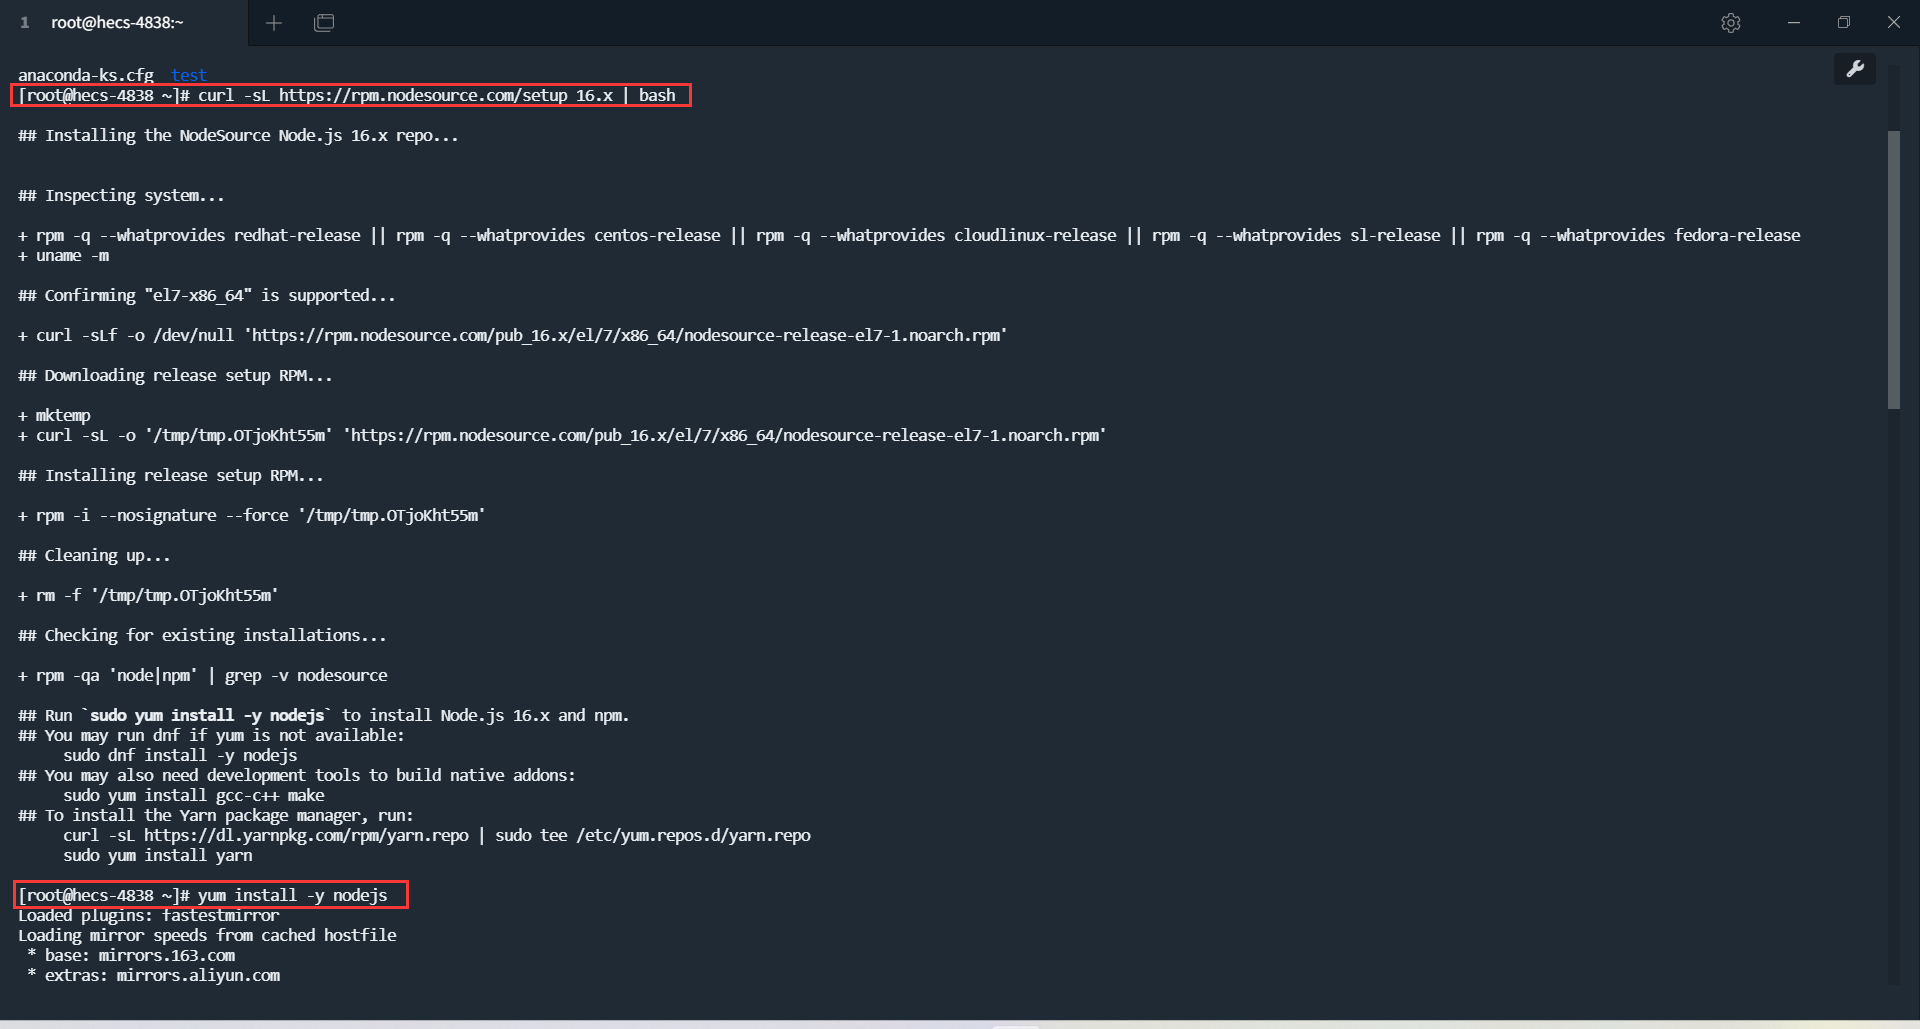This screenshot has width=1920, height=1029.
Task: Click the rpm.nodesource.com/setup_16.x URL in the curl command
Action: [x=445, y=96]
